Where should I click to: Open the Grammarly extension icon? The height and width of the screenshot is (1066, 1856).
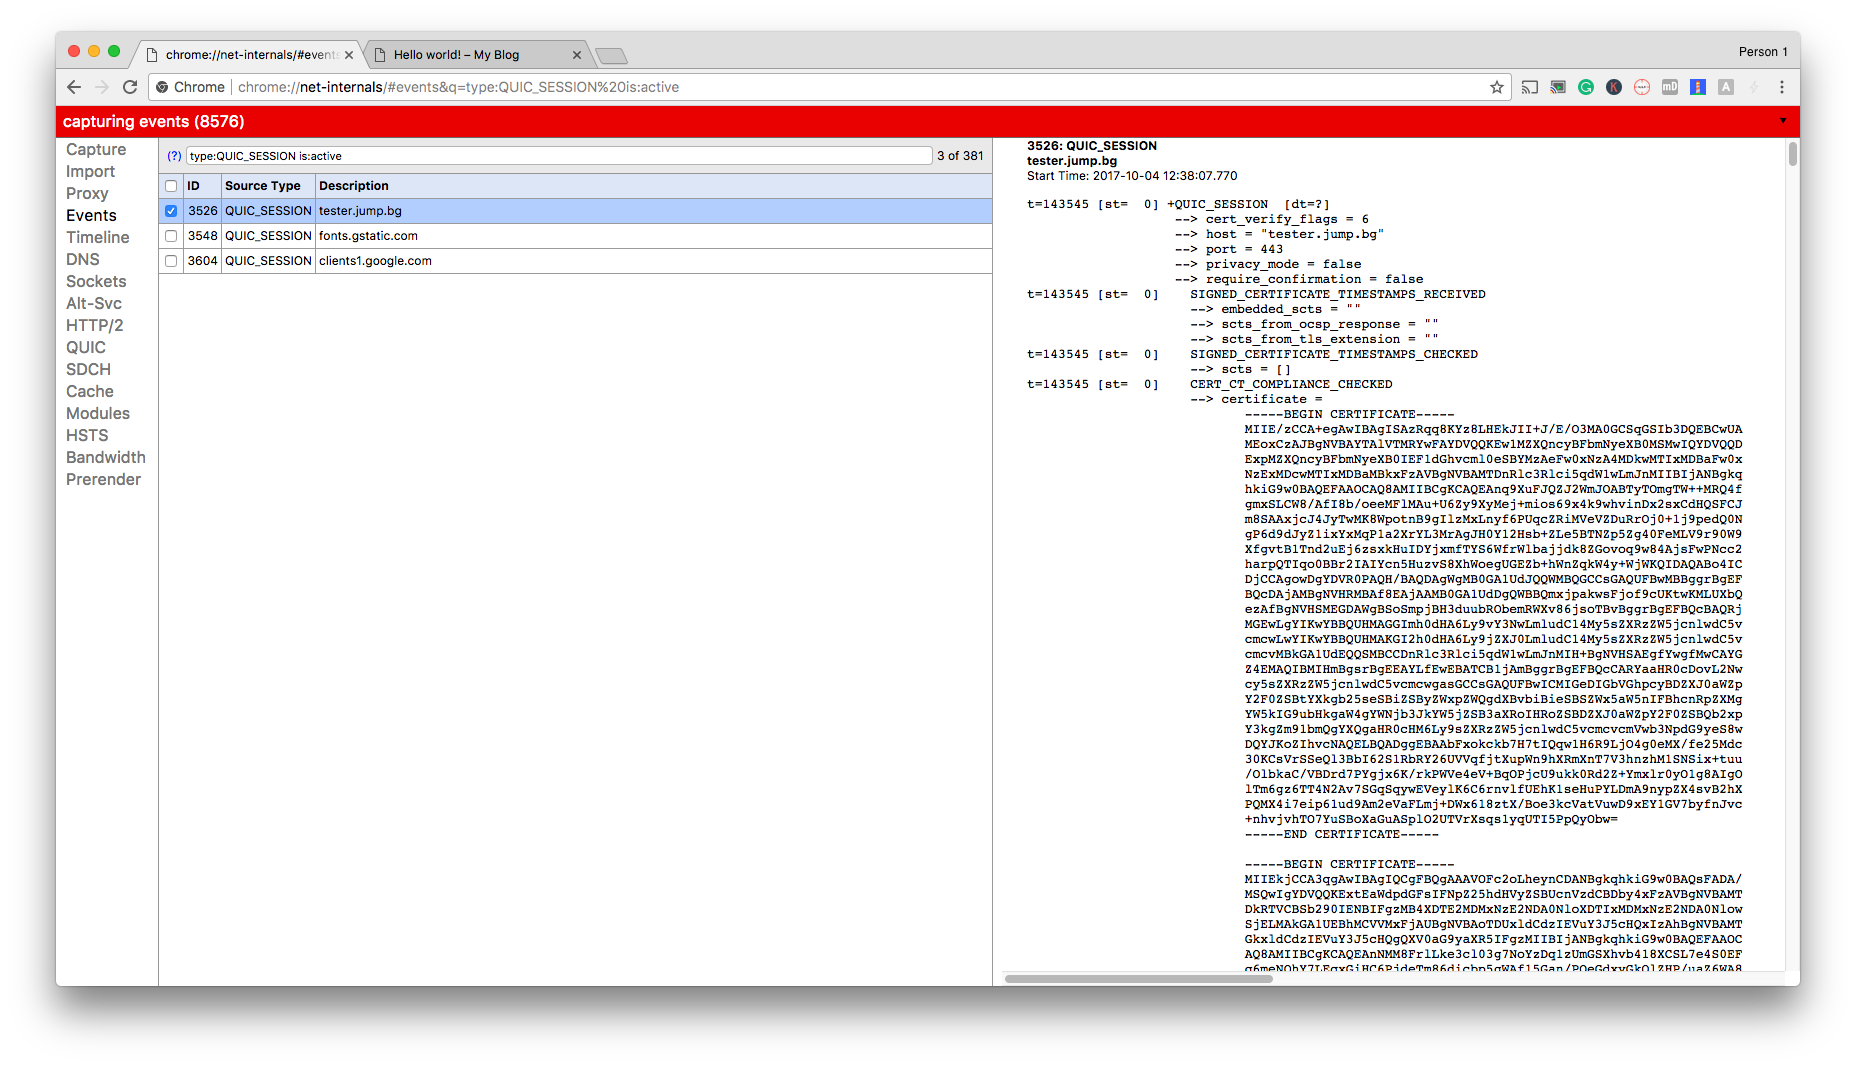[1586, 87]
